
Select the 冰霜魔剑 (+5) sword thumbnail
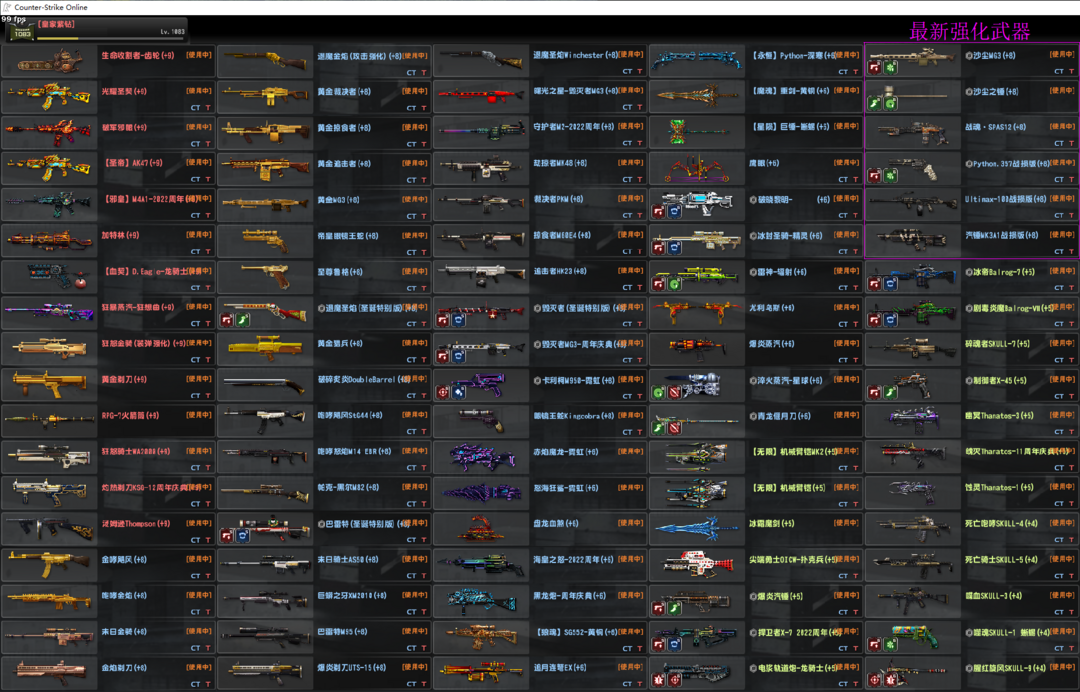coord(696,529)
